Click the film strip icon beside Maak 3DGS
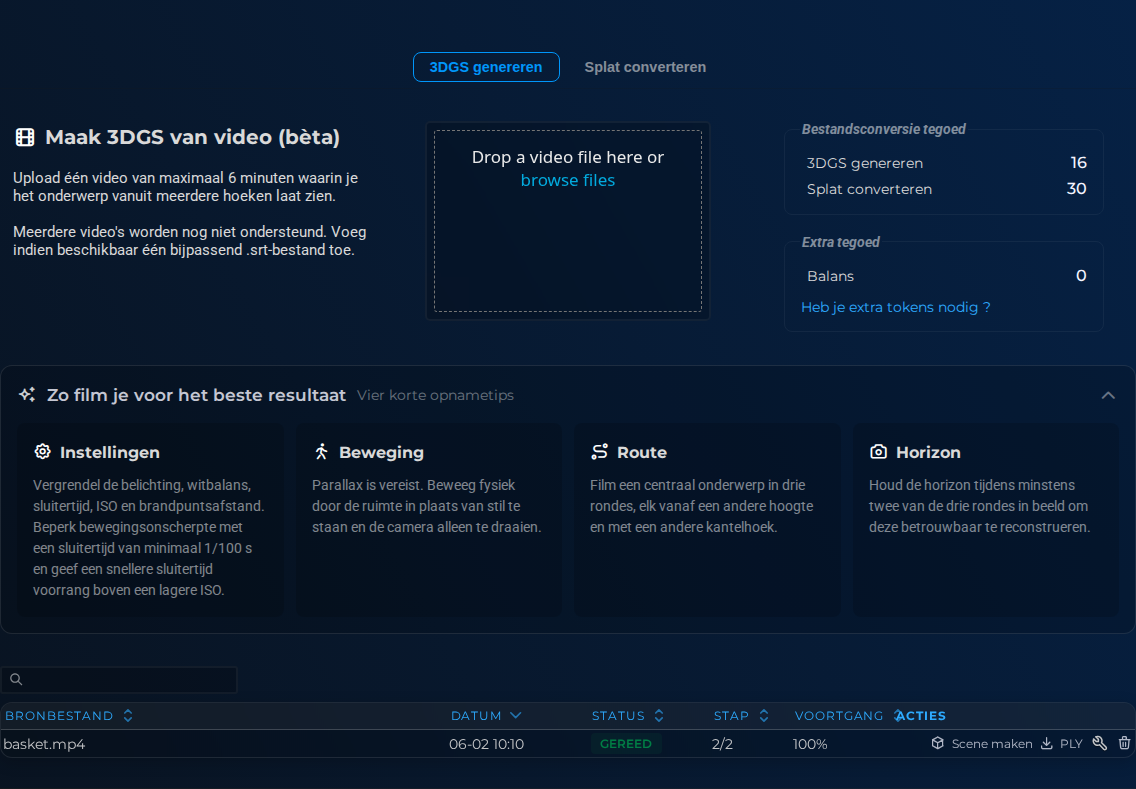 coord(25,137)
